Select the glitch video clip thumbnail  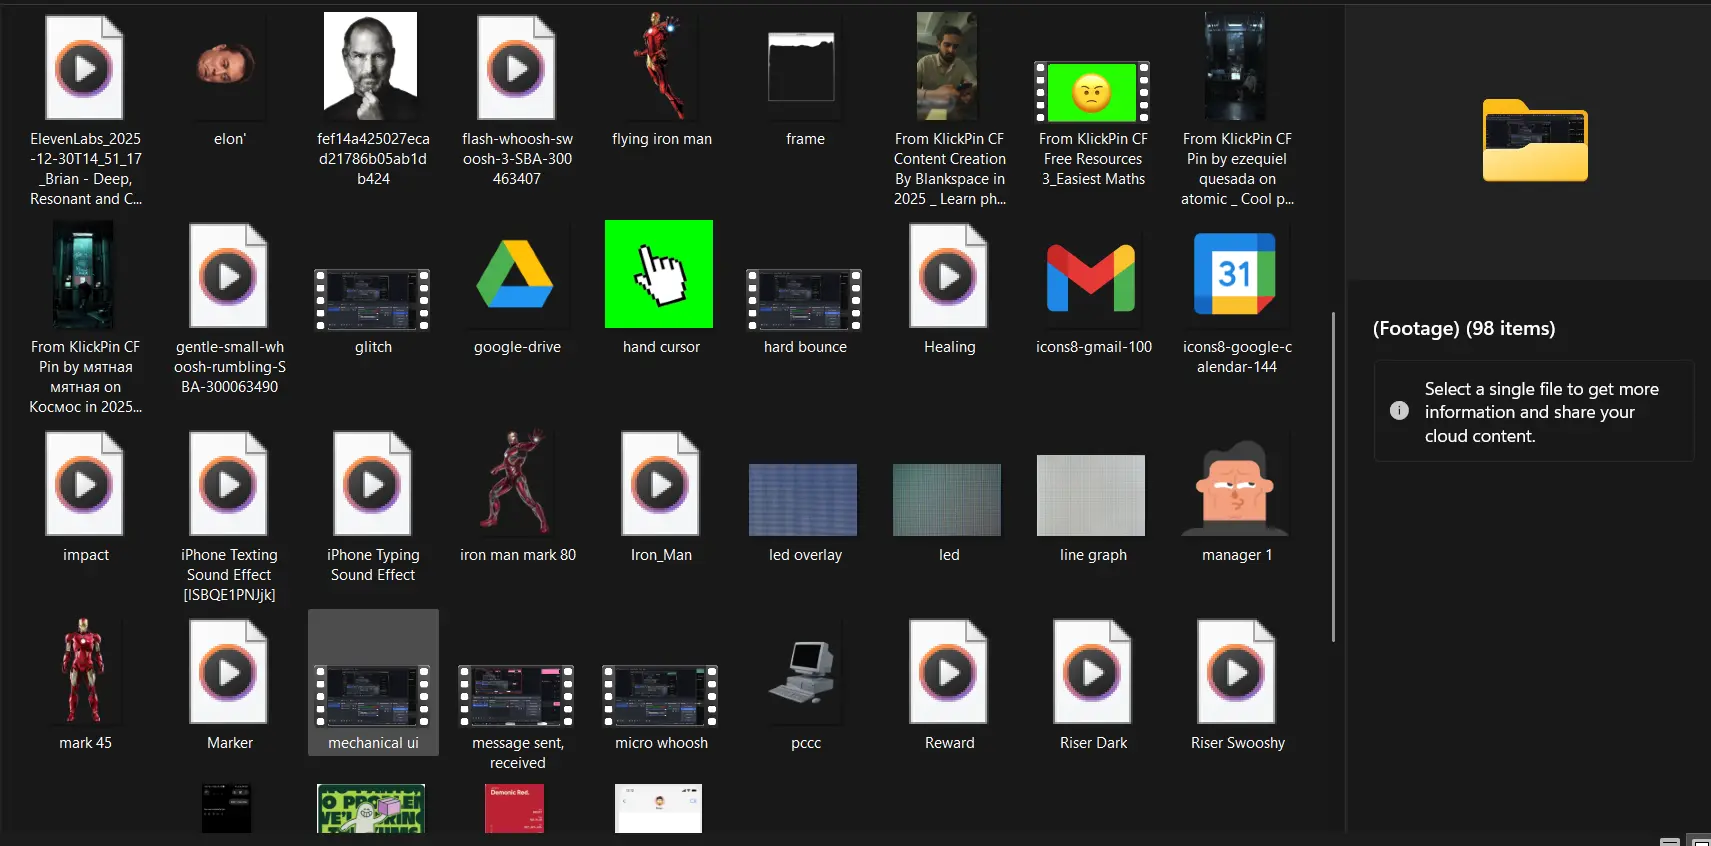(372, 299)
